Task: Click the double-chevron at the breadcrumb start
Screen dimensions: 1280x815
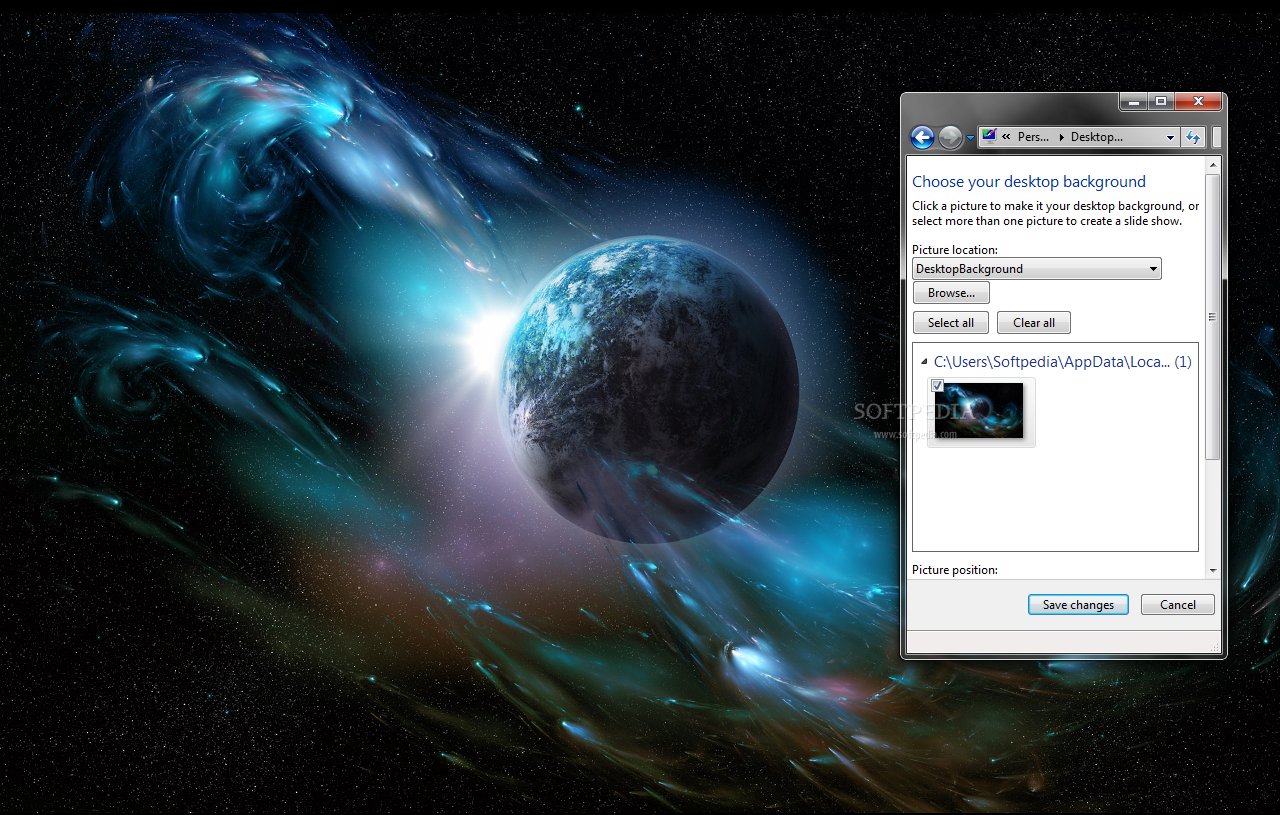Action: (1006, 137)
